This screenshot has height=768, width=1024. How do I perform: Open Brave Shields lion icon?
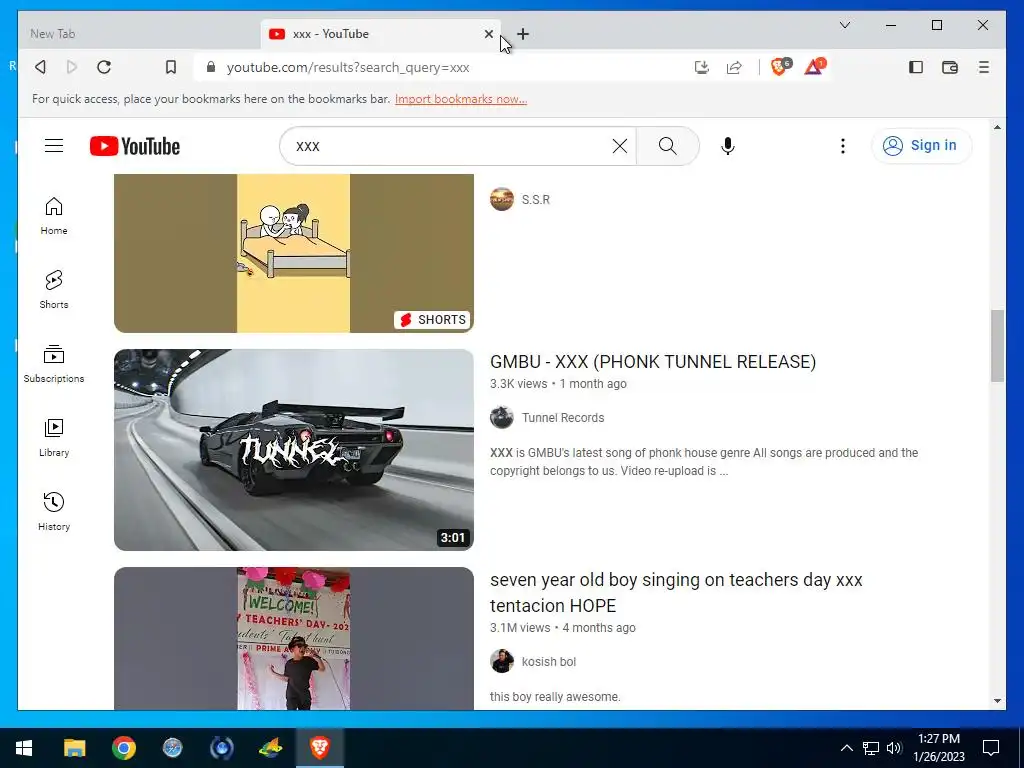point(780,66)
